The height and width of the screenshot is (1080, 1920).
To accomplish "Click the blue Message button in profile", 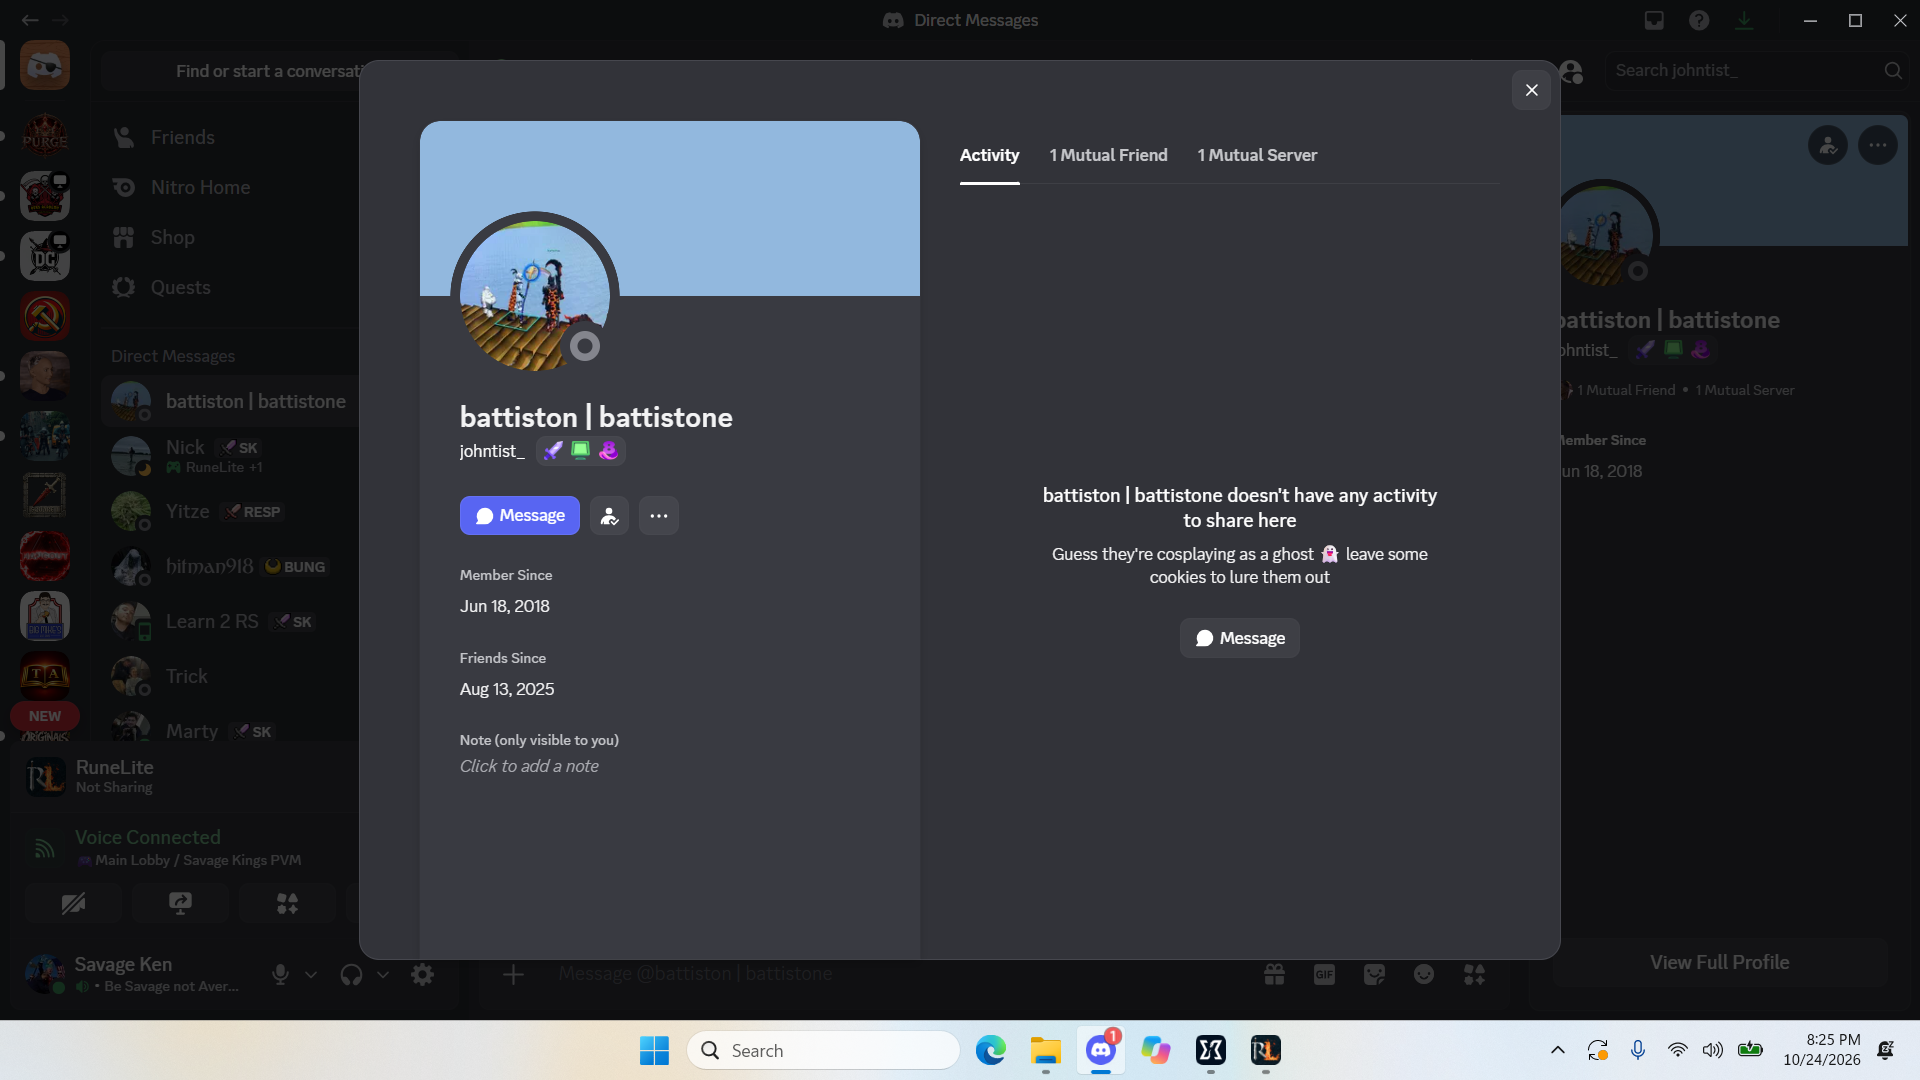I will click(x=519, y=516).
